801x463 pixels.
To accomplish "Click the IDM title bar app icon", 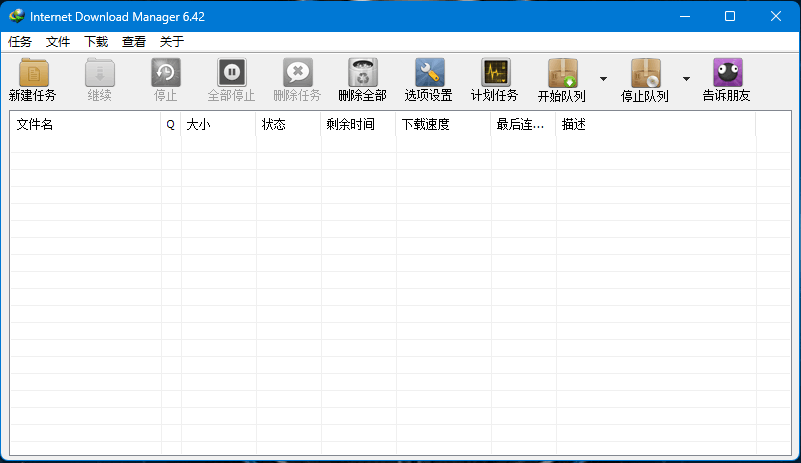I will (16, 16).
